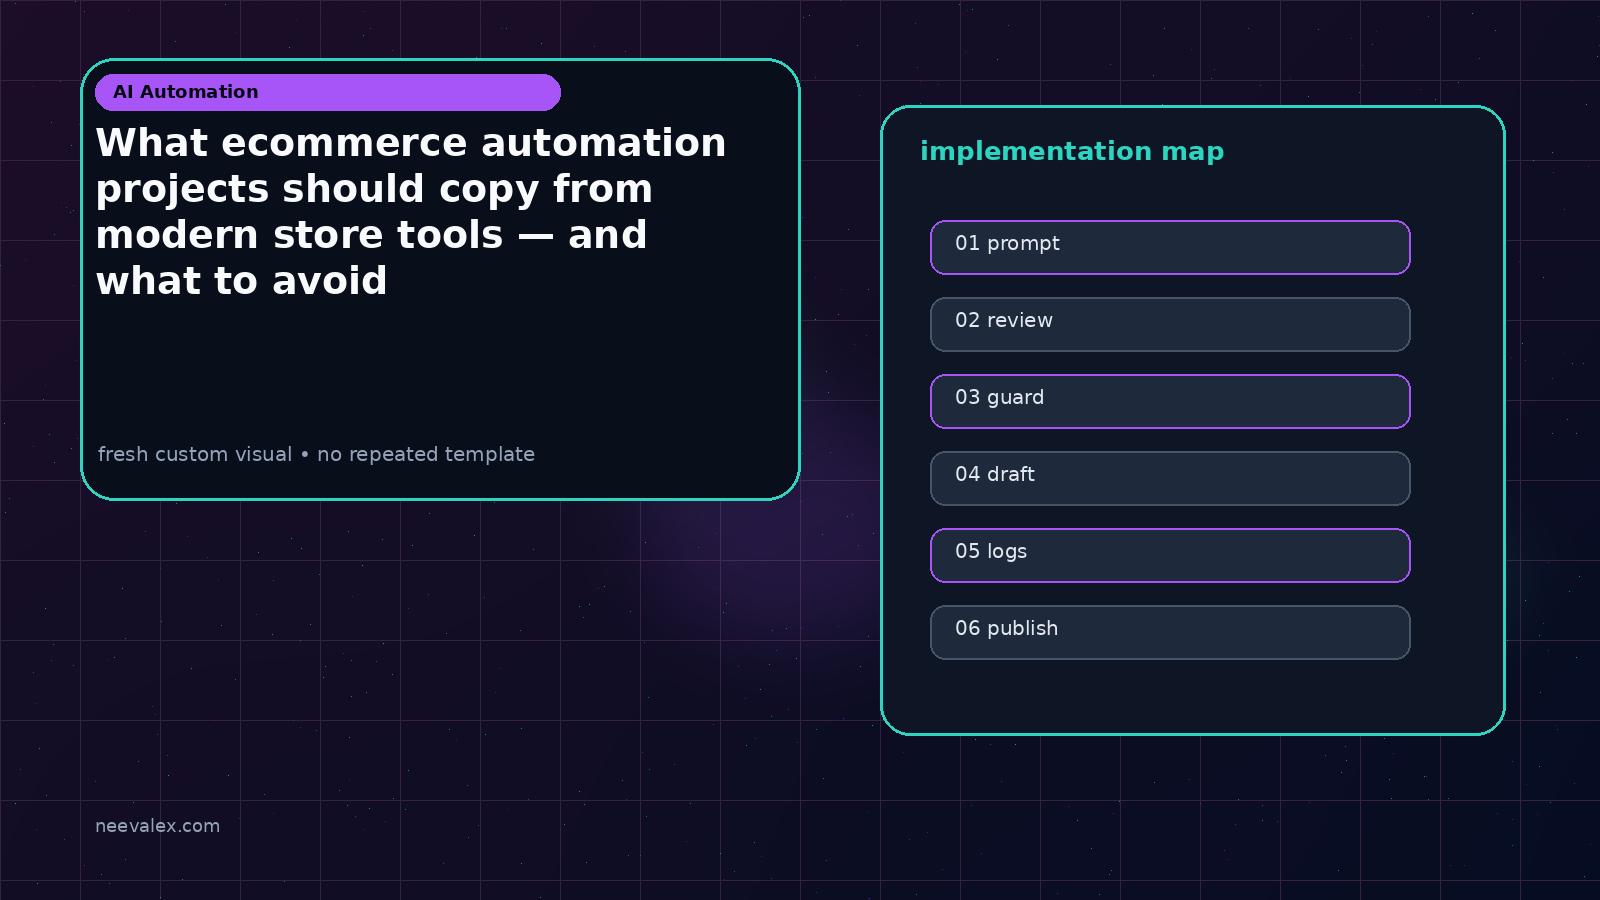This screenshot has width=1600, height=900.
Task: Pick the '05 logs' step
Action: click(x=1170, y=555)
